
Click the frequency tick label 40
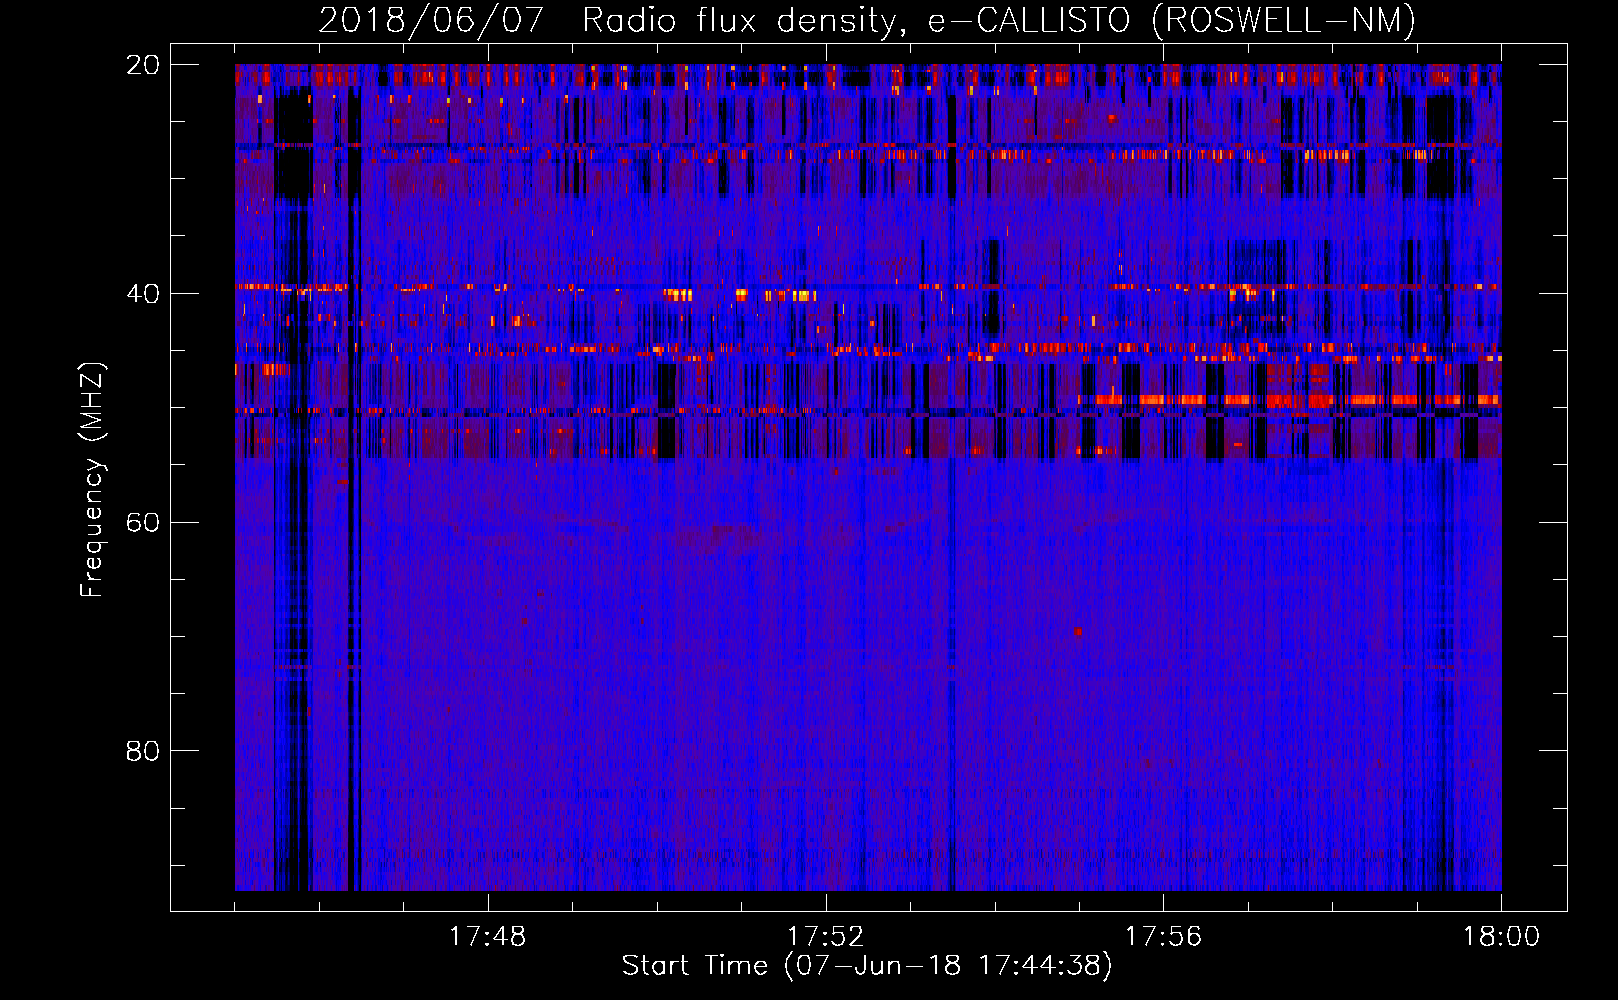[x=142, y=294]
